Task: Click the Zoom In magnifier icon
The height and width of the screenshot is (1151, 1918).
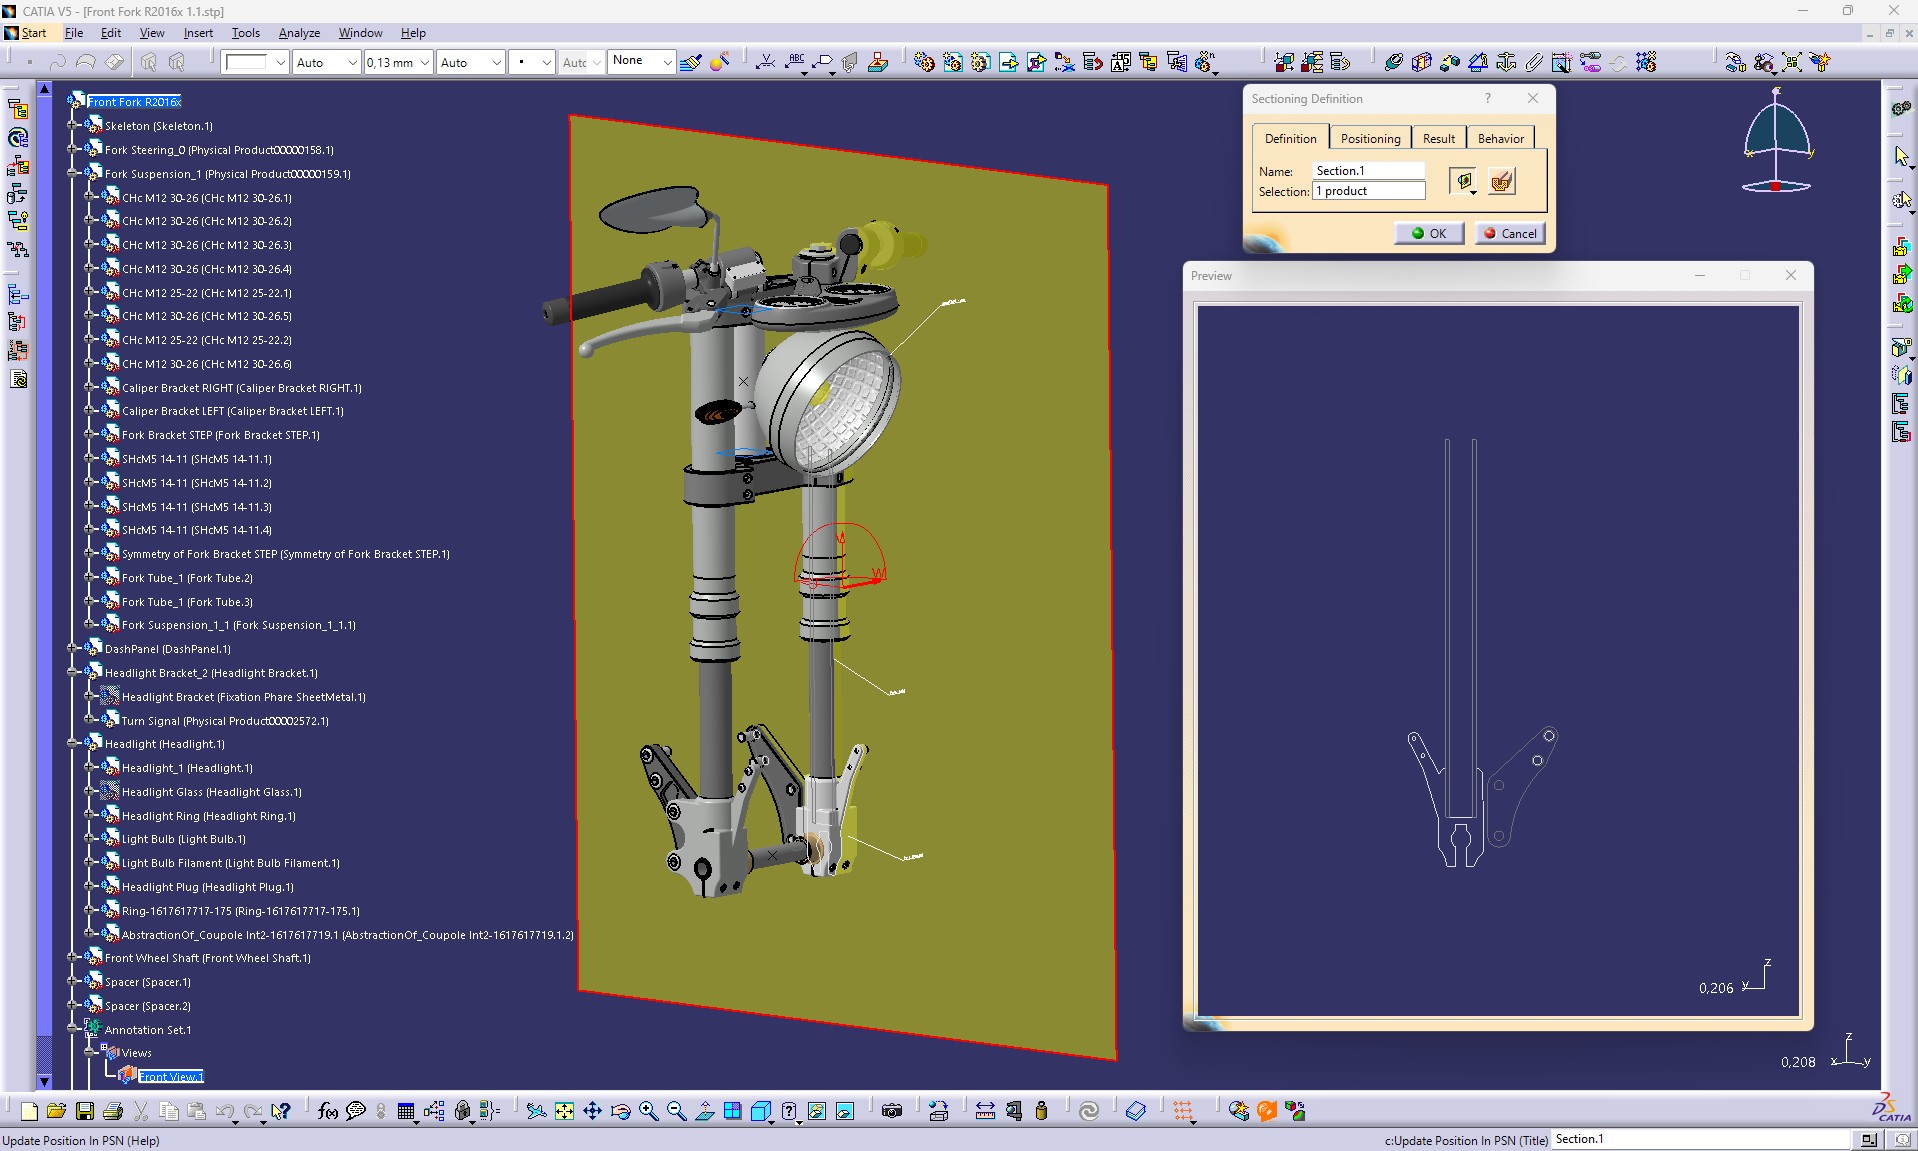Action: pyautogui.click(x=648, y=1111)
